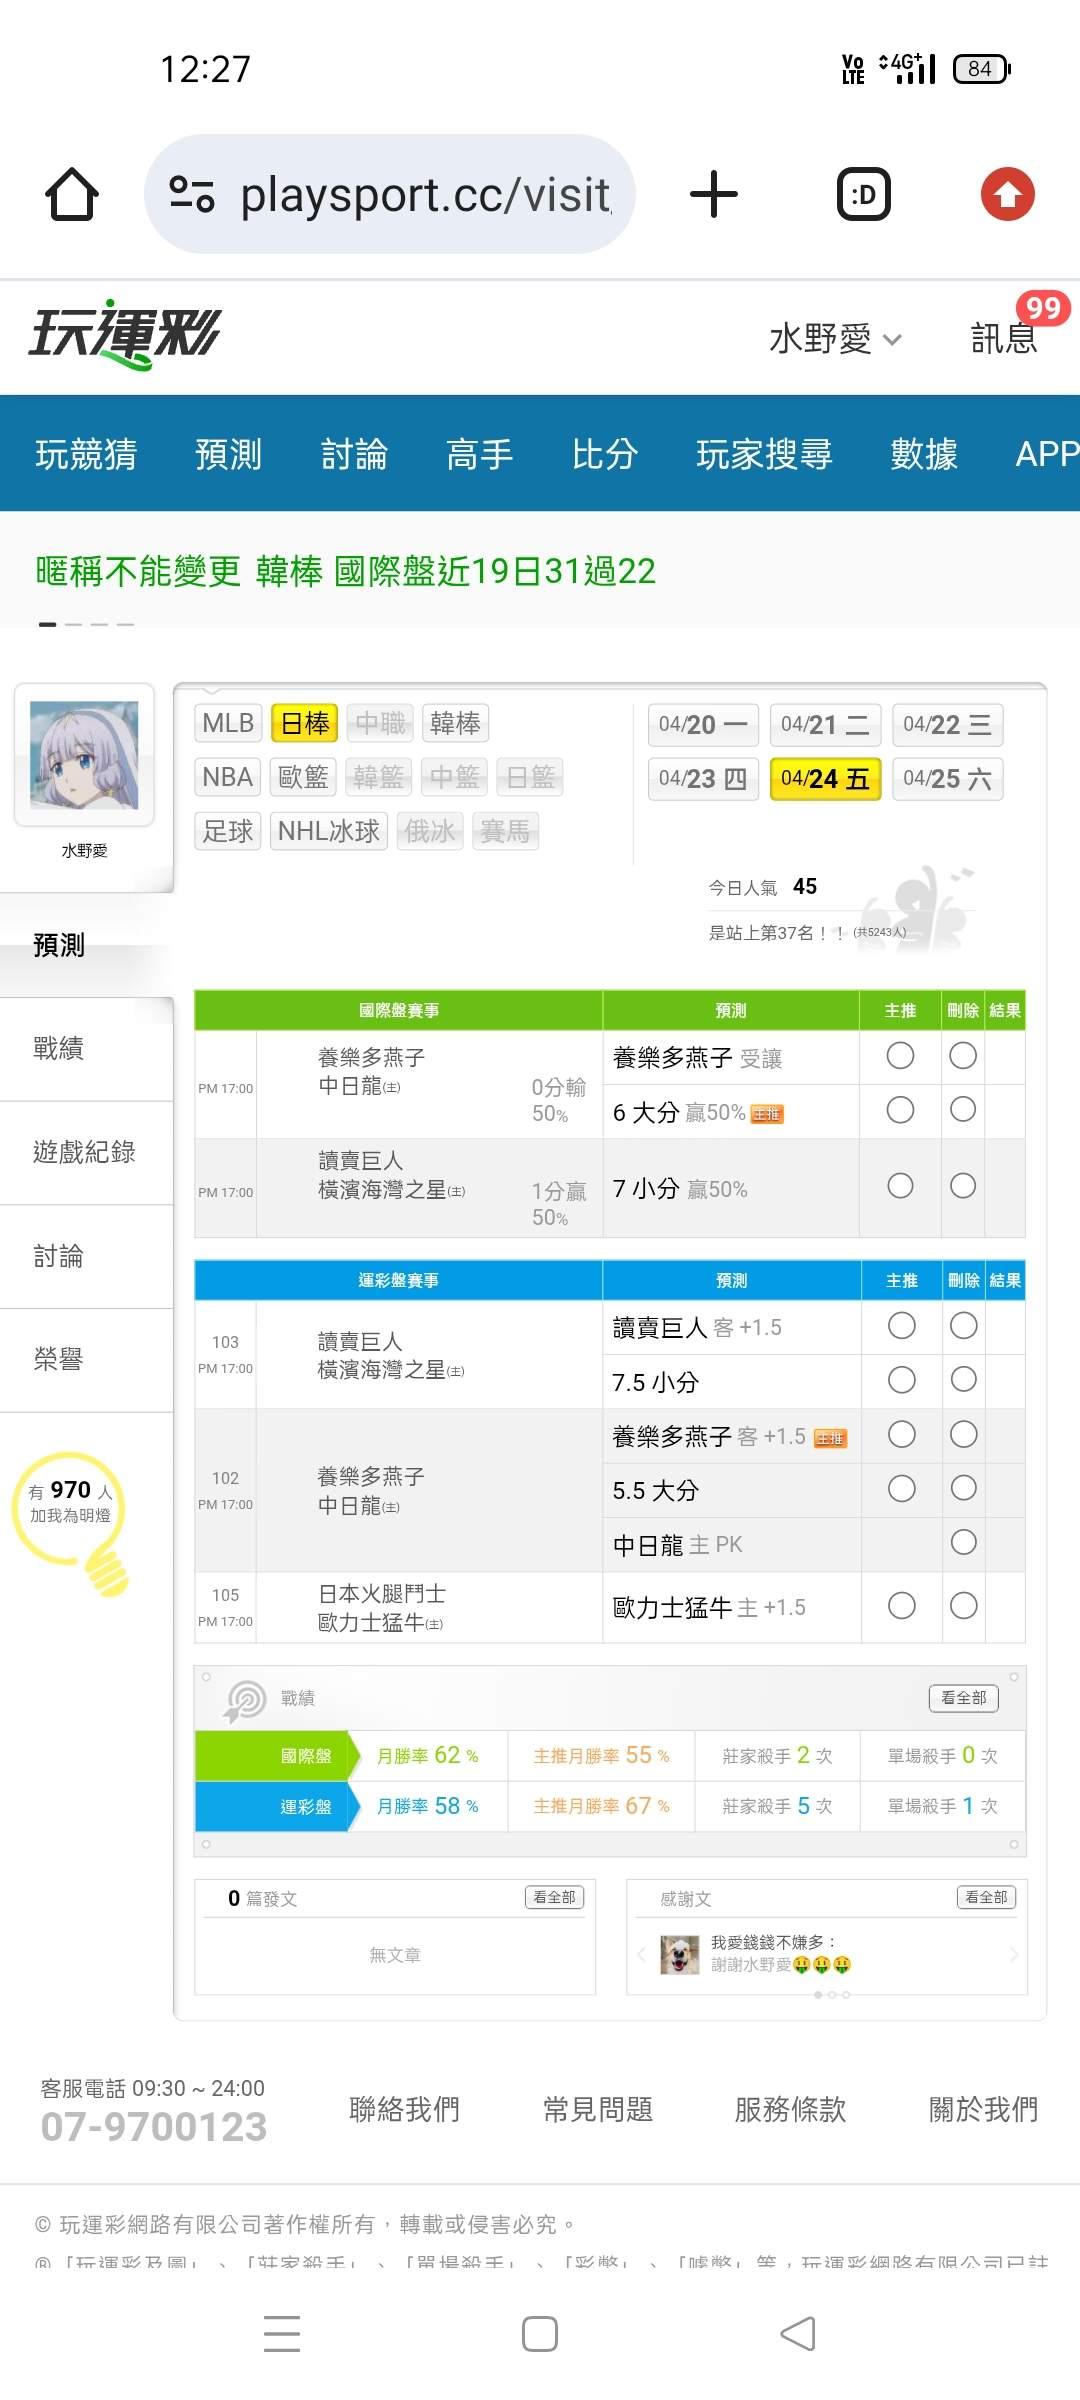Open 玩競猜 in main navigation

(x=86, y=454)
